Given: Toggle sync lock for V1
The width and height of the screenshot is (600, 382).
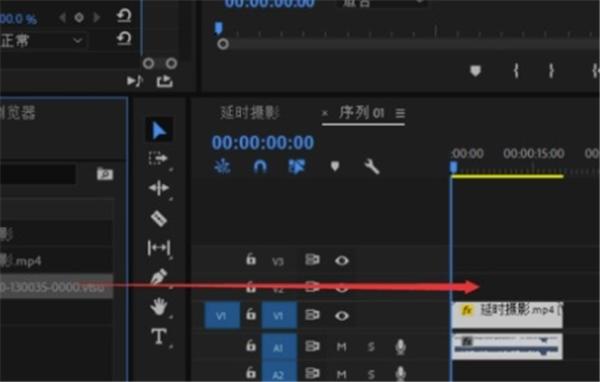Looking at the screenshot, I should 312,315.
